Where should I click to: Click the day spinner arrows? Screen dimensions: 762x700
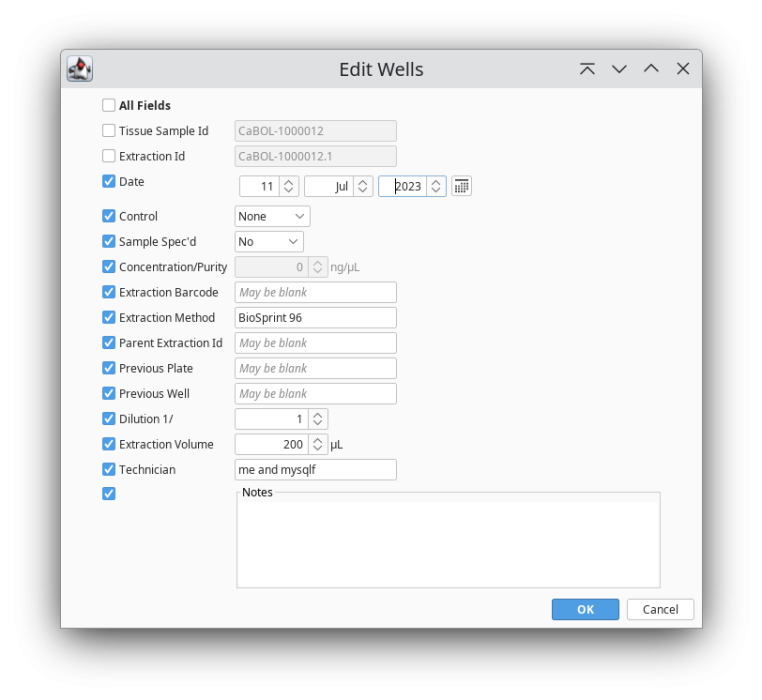(x=289, y=186)
